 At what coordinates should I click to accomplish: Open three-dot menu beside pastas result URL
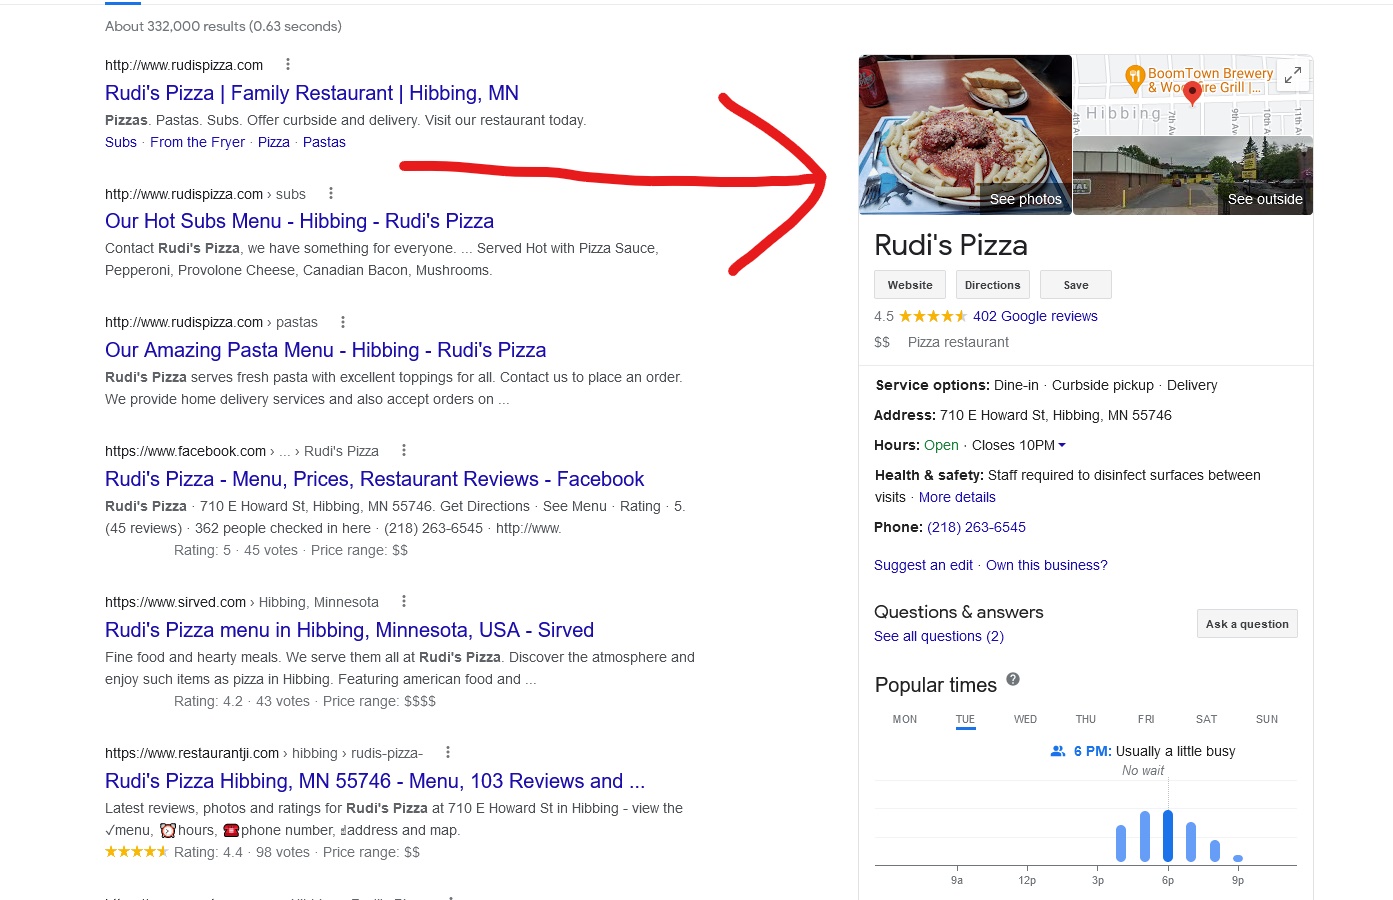343,322
